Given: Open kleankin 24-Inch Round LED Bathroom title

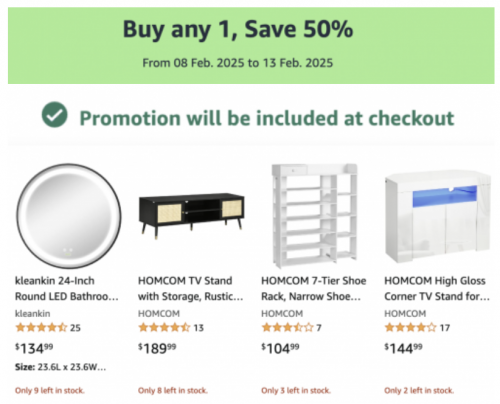Looking at the screenshot, I should pyautogui.click(x=67, y=288).
